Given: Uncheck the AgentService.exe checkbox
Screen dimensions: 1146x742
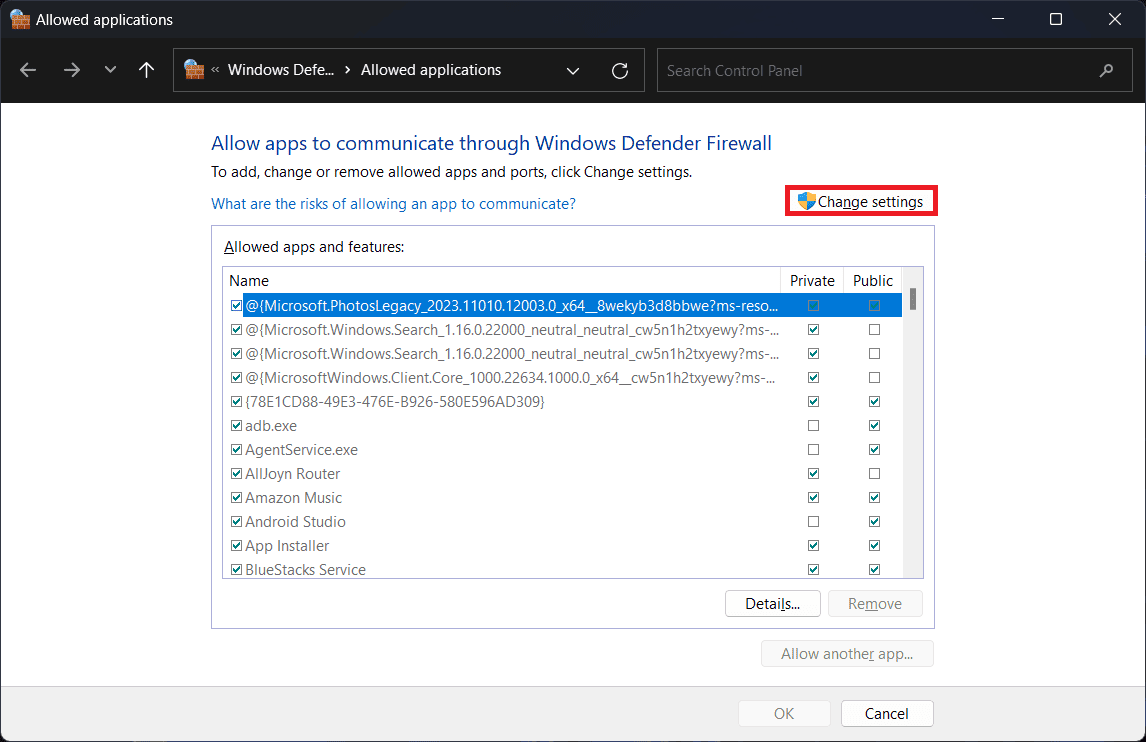Looking at the screenshot, I should (236, 450).
